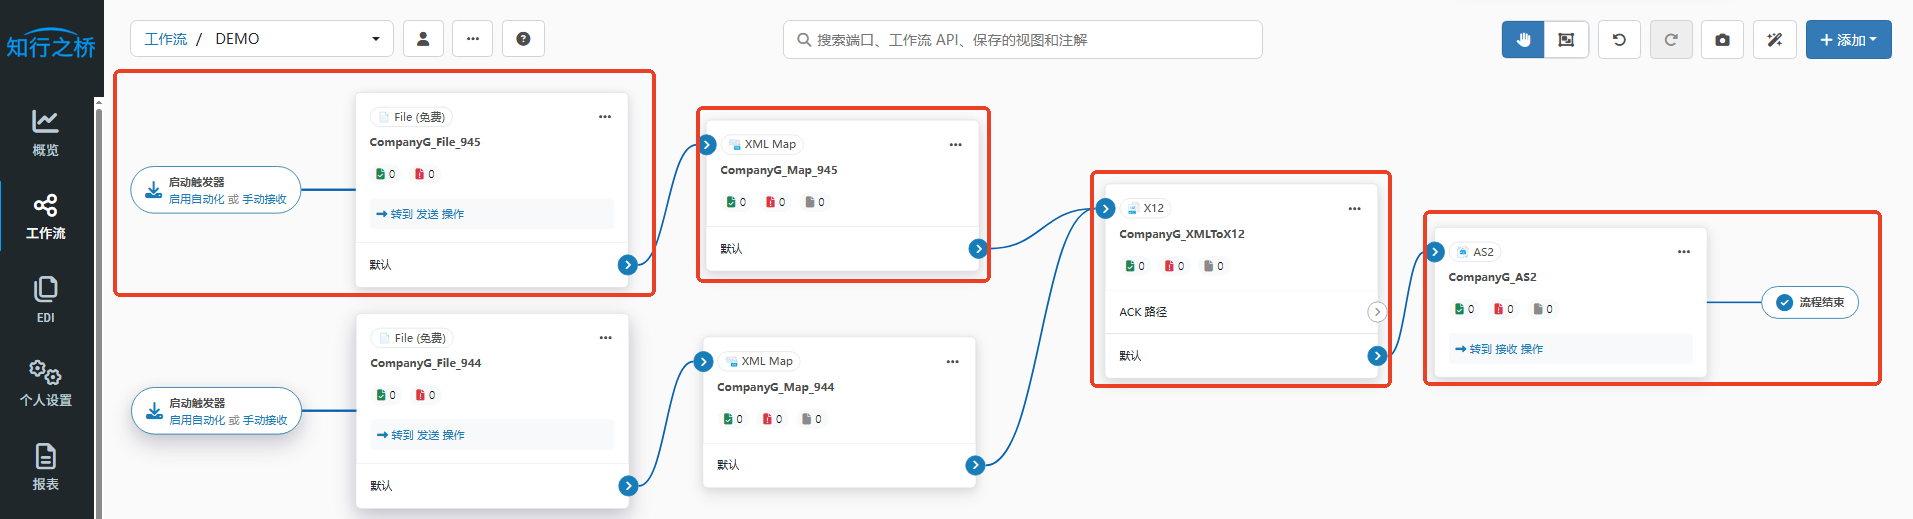This screenshot has height=519, width=1913.
Task: Take a snapshot with the camera icon
Action: pyautogui.click(x=1722, y=40)
